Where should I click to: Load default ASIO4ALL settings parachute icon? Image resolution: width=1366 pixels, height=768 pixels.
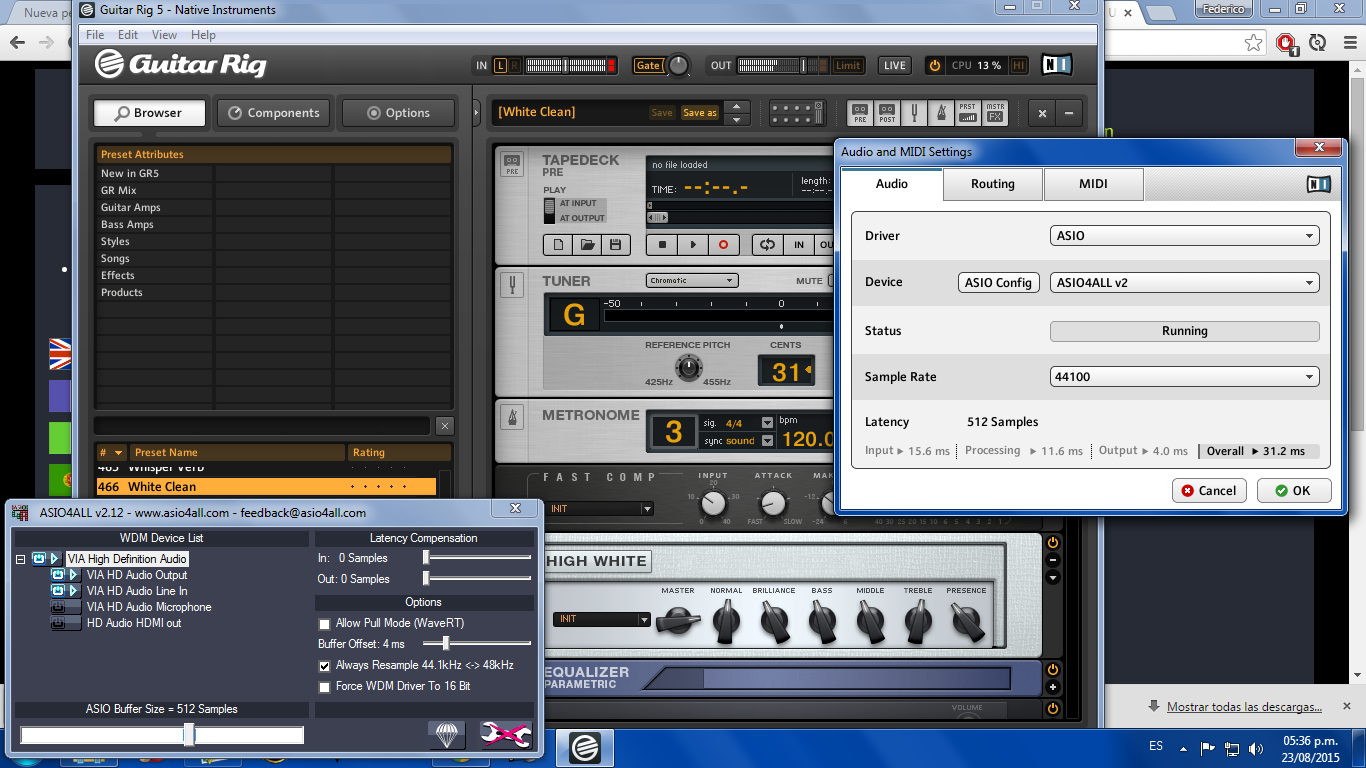447,735
